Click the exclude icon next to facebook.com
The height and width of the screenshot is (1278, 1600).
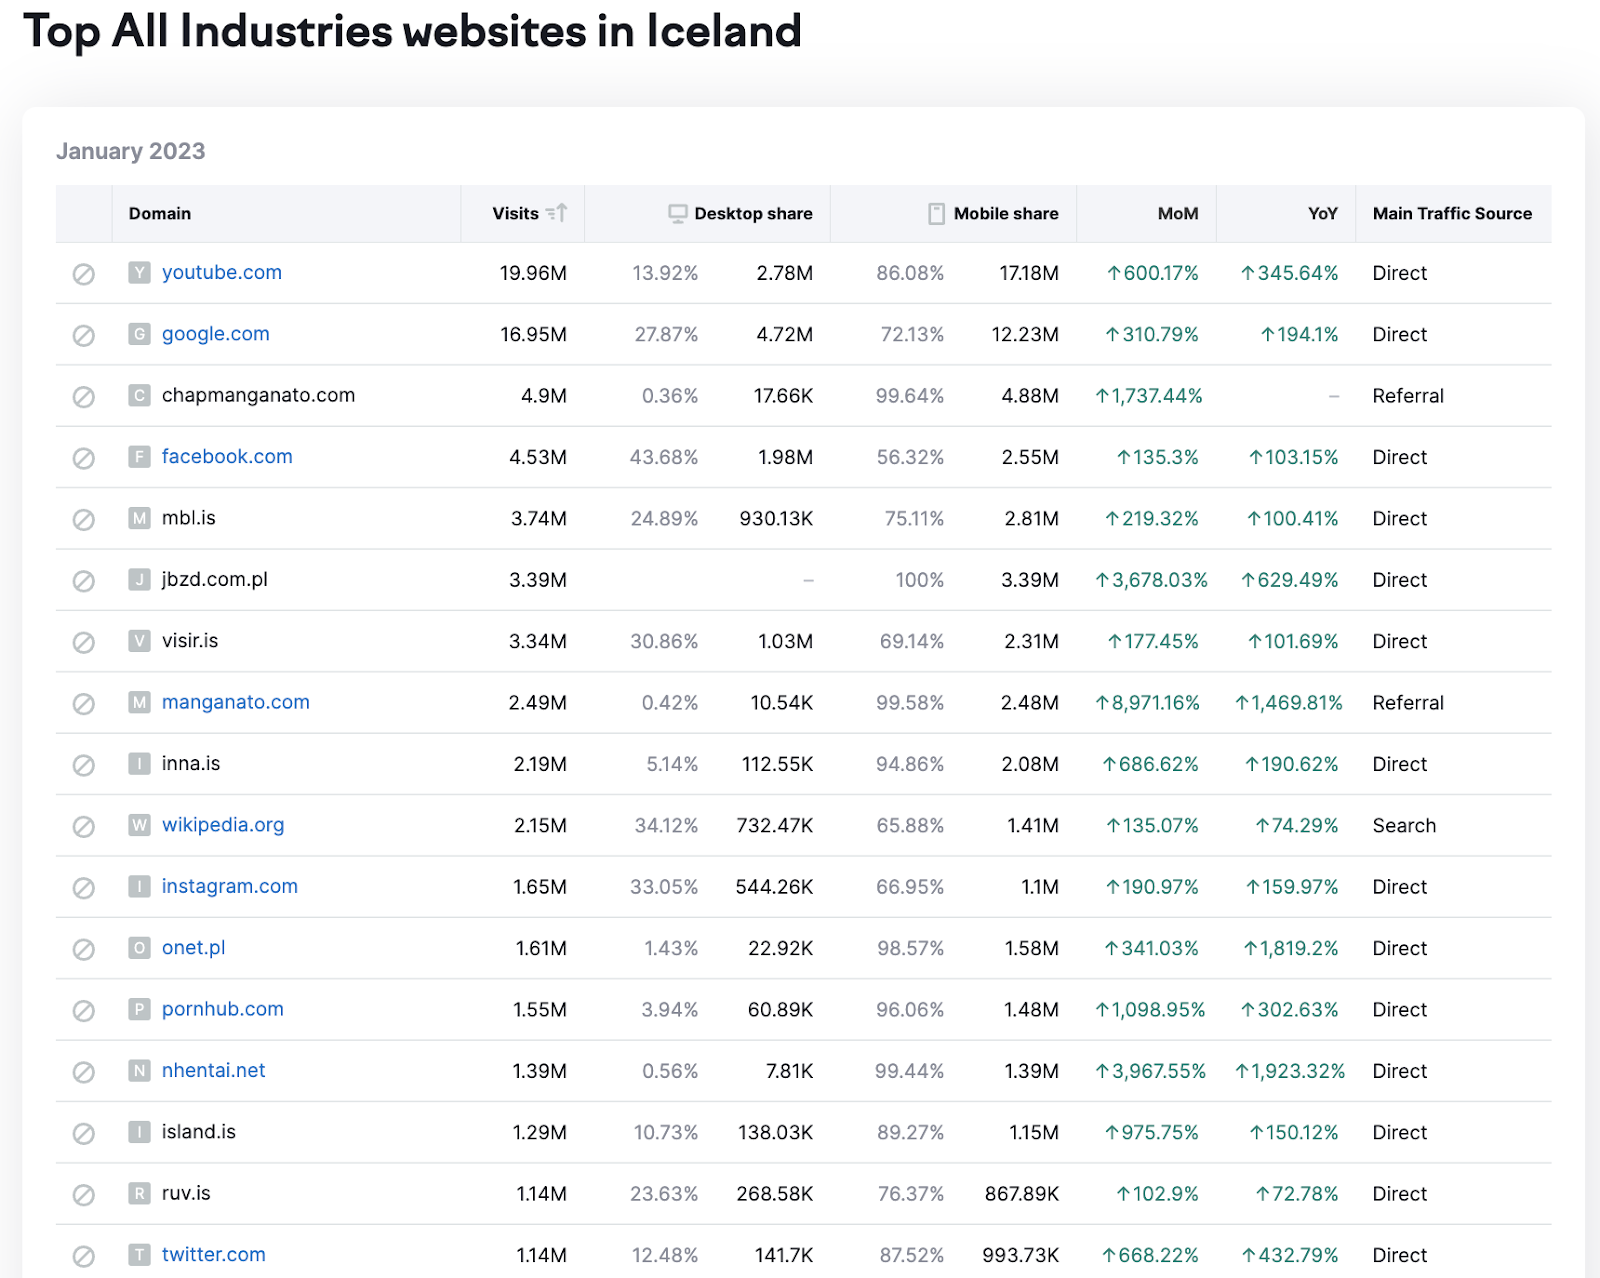click(x=84, y=458)
